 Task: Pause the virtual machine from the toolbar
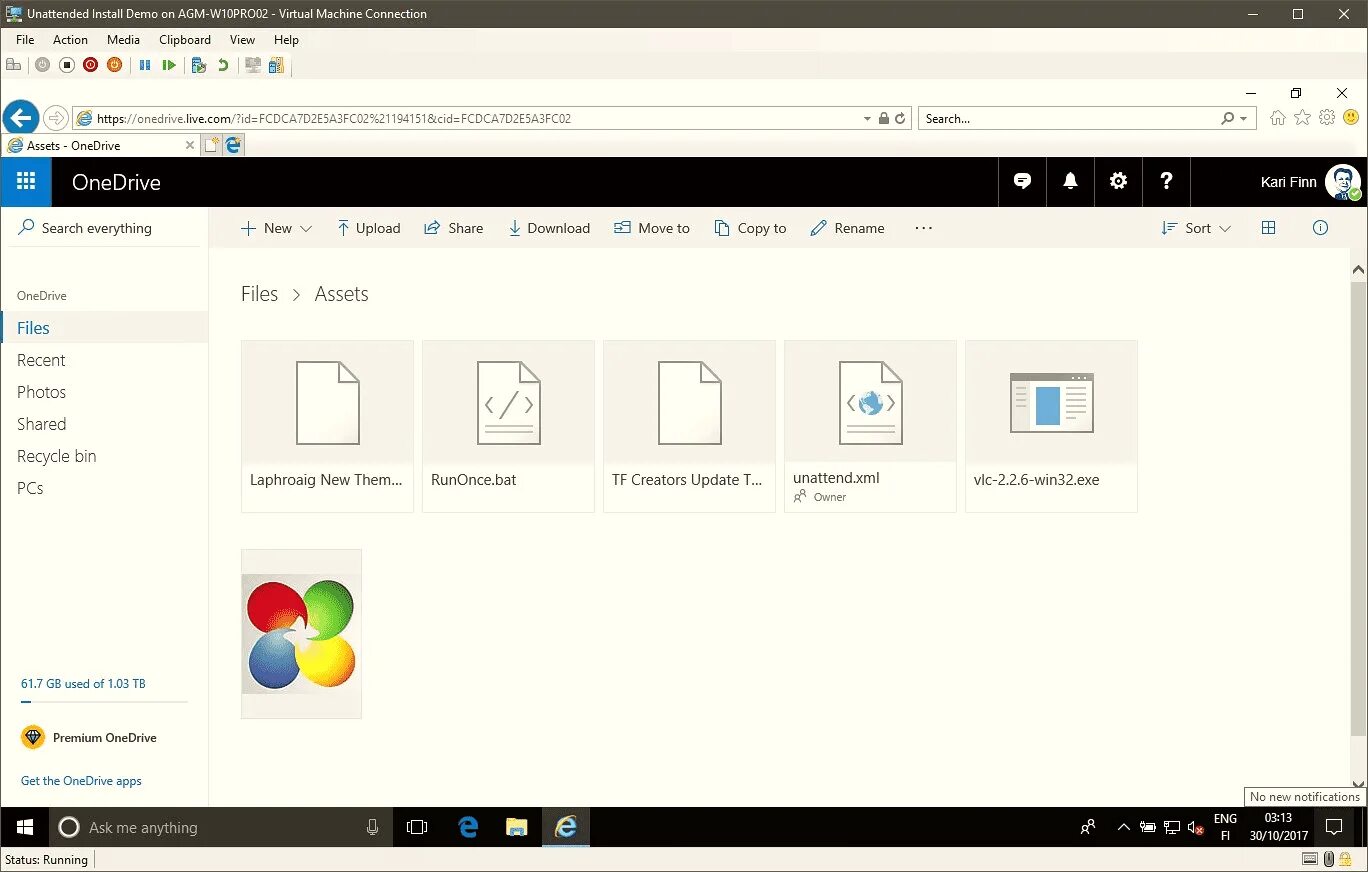point(144,64)
